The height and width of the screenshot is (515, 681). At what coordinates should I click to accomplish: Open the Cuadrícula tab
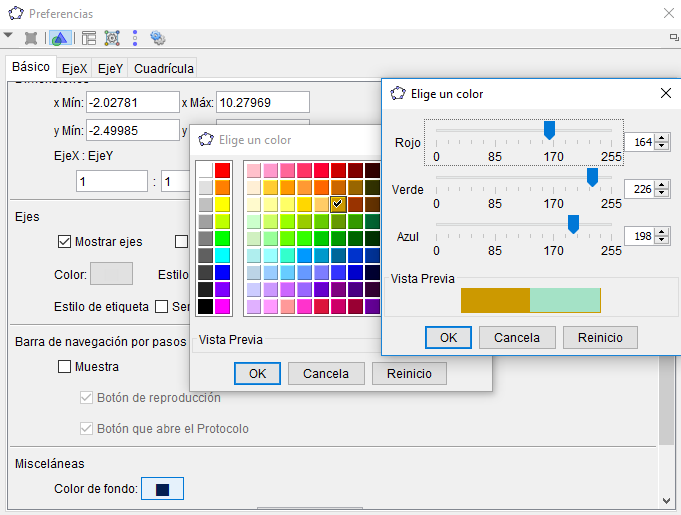(164, 69)
